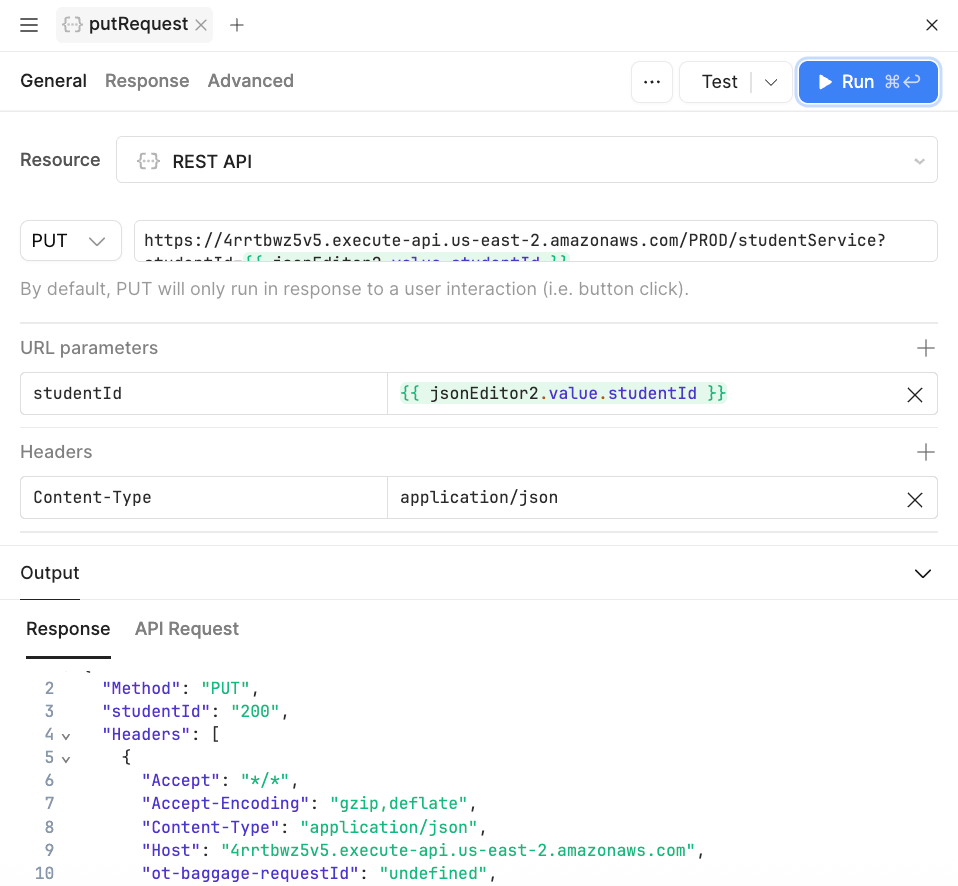
Task: Remove the studentId URL parameter
Action: click(914, 395)
